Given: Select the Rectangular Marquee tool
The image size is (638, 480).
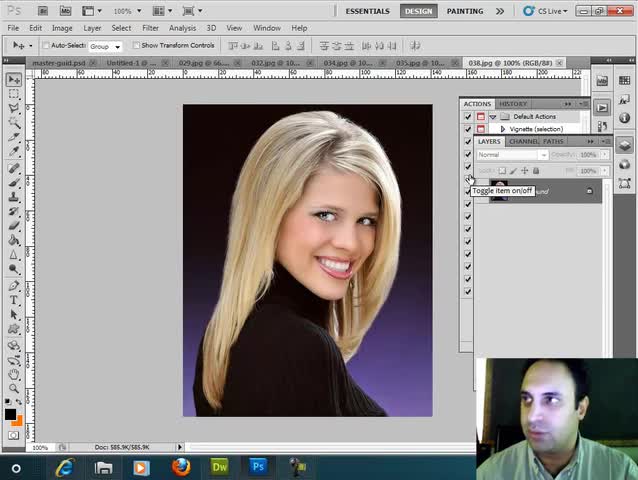Looking at the screenshot, I should 14,93.
